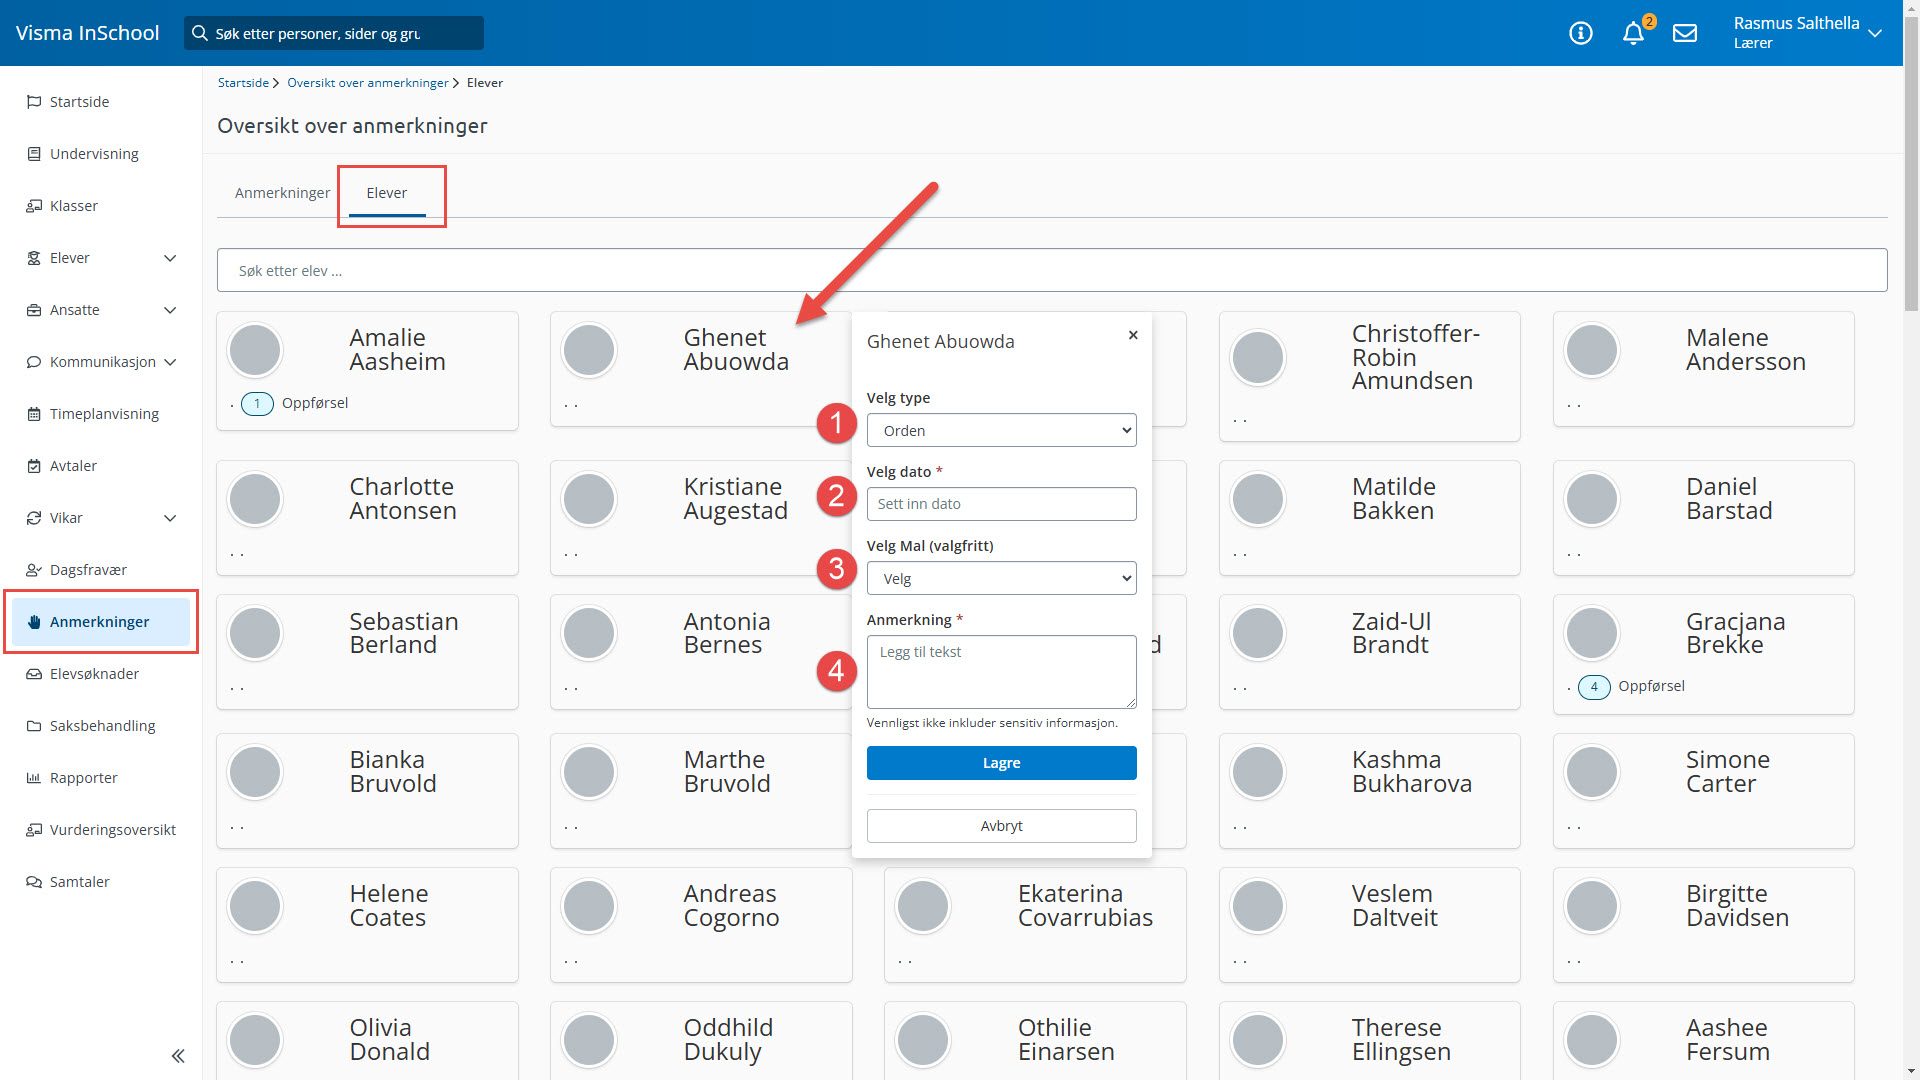This screenshot has height=1080, width=1920.
Task: Click the Anmerkning text area
Action: (1001, 671)
